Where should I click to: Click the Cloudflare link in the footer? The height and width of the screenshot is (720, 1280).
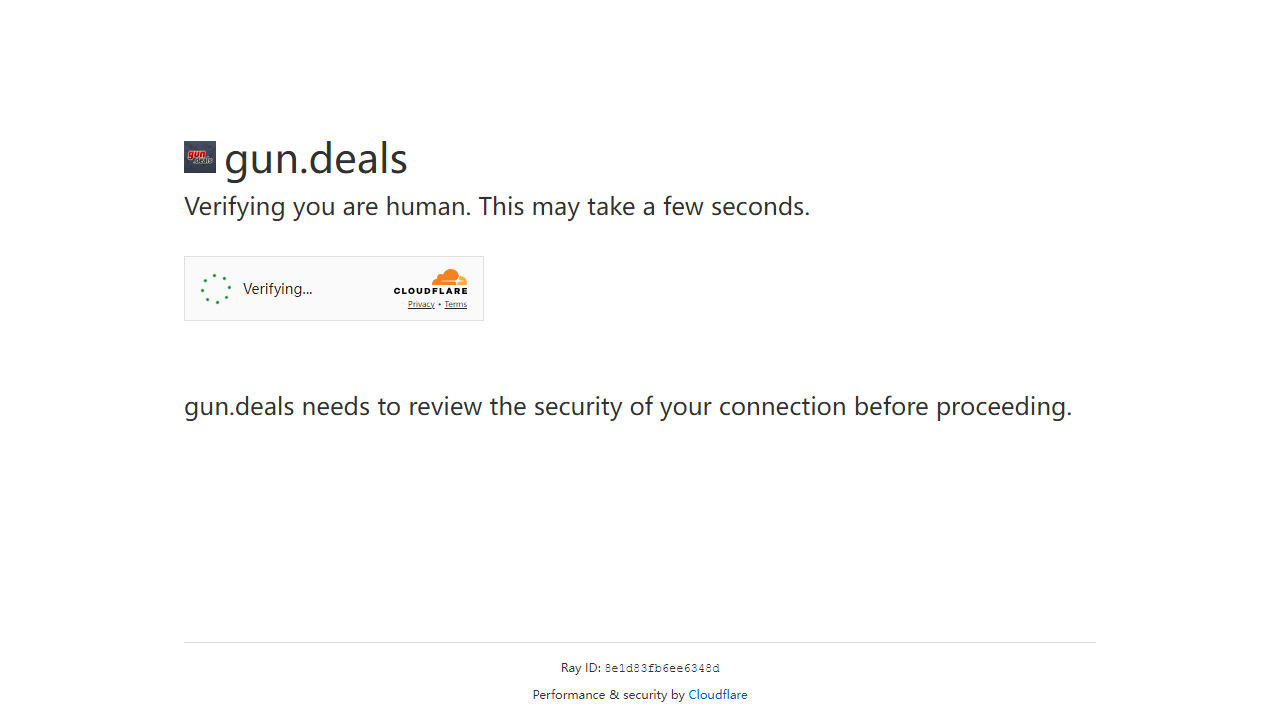tap(718, 694)
